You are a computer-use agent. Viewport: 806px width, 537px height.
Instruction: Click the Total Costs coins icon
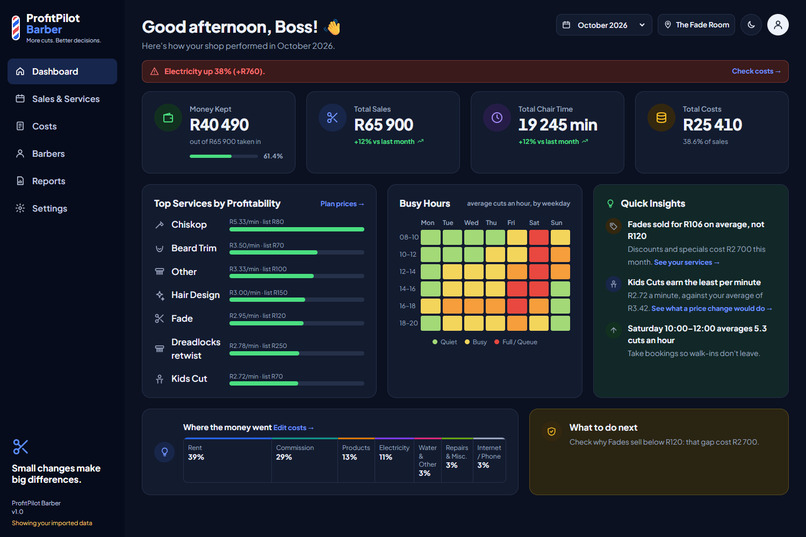point(662,118)
